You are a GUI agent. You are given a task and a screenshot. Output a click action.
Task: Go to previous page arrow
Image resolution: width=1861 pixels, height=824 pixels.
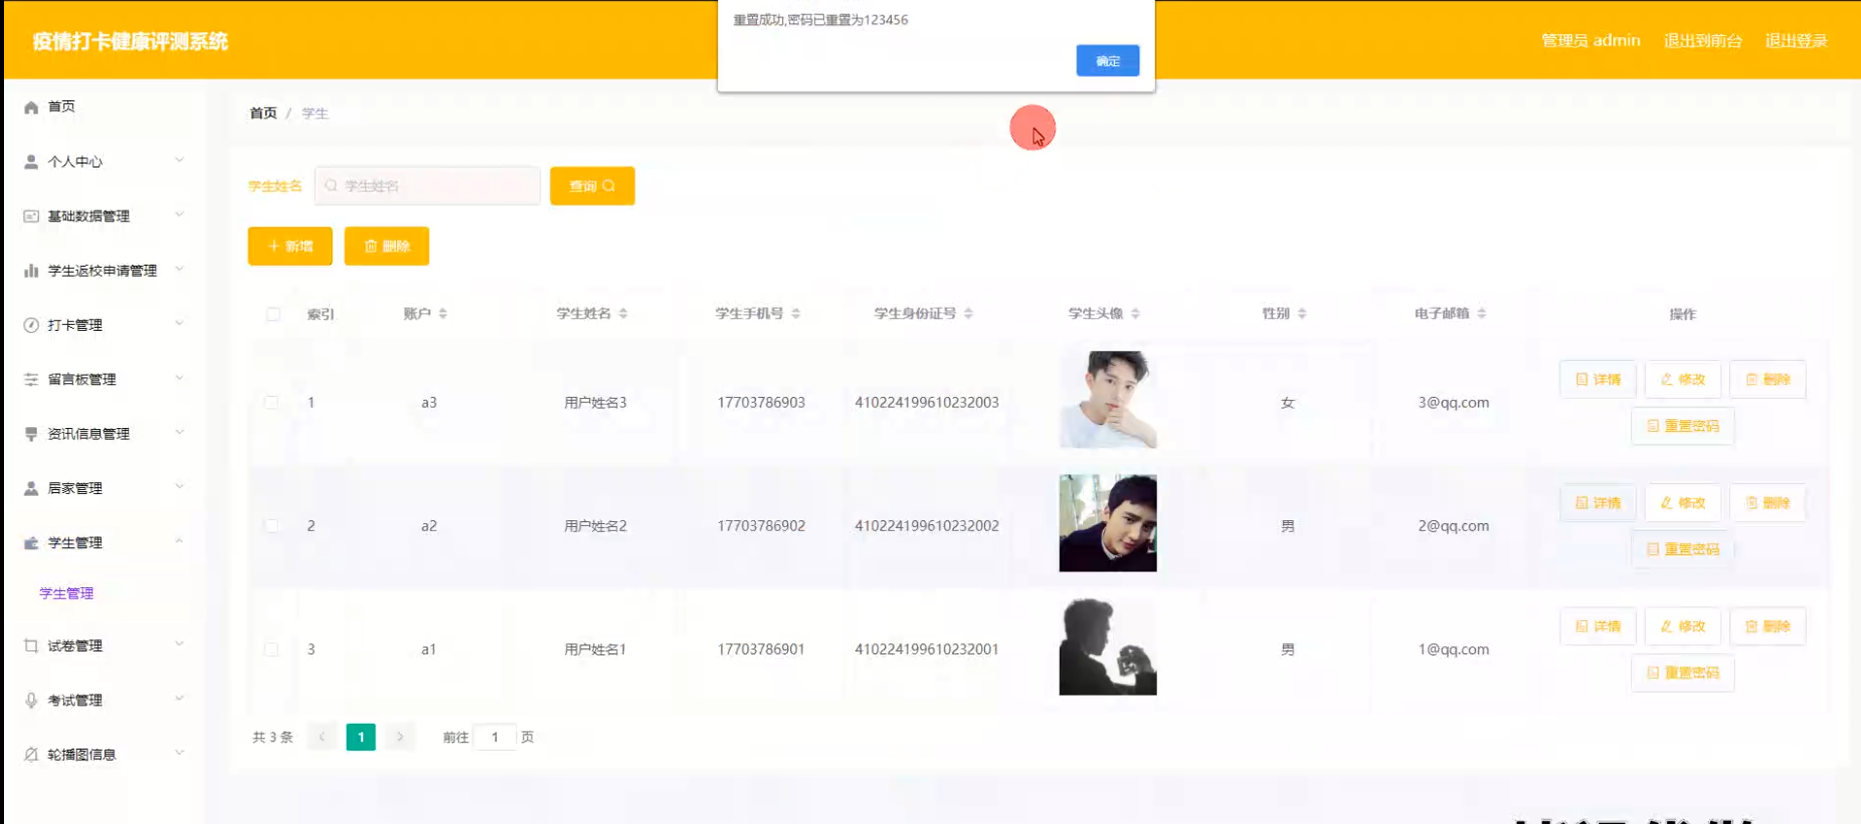pyautogui.click(x=322, y=737)
